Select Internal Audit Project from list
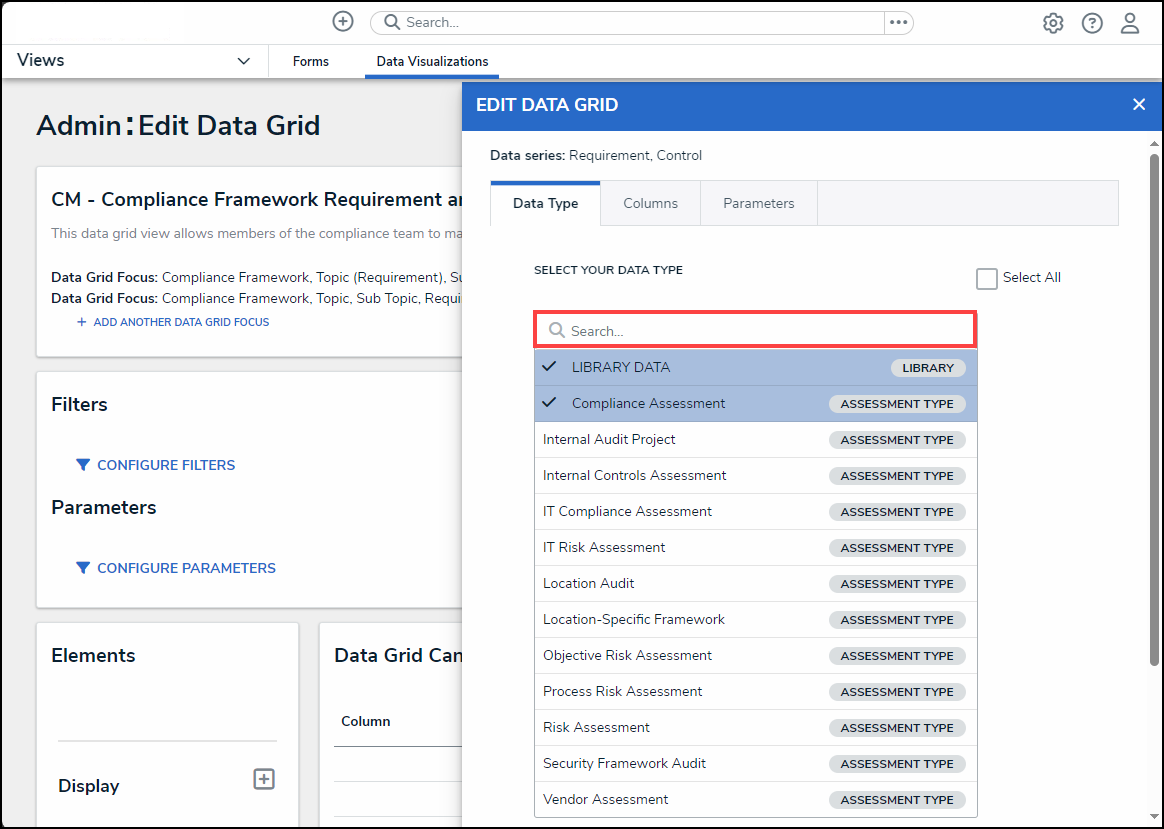The width and height of the screenshot is (1164, 829). [x=609, y=439]
